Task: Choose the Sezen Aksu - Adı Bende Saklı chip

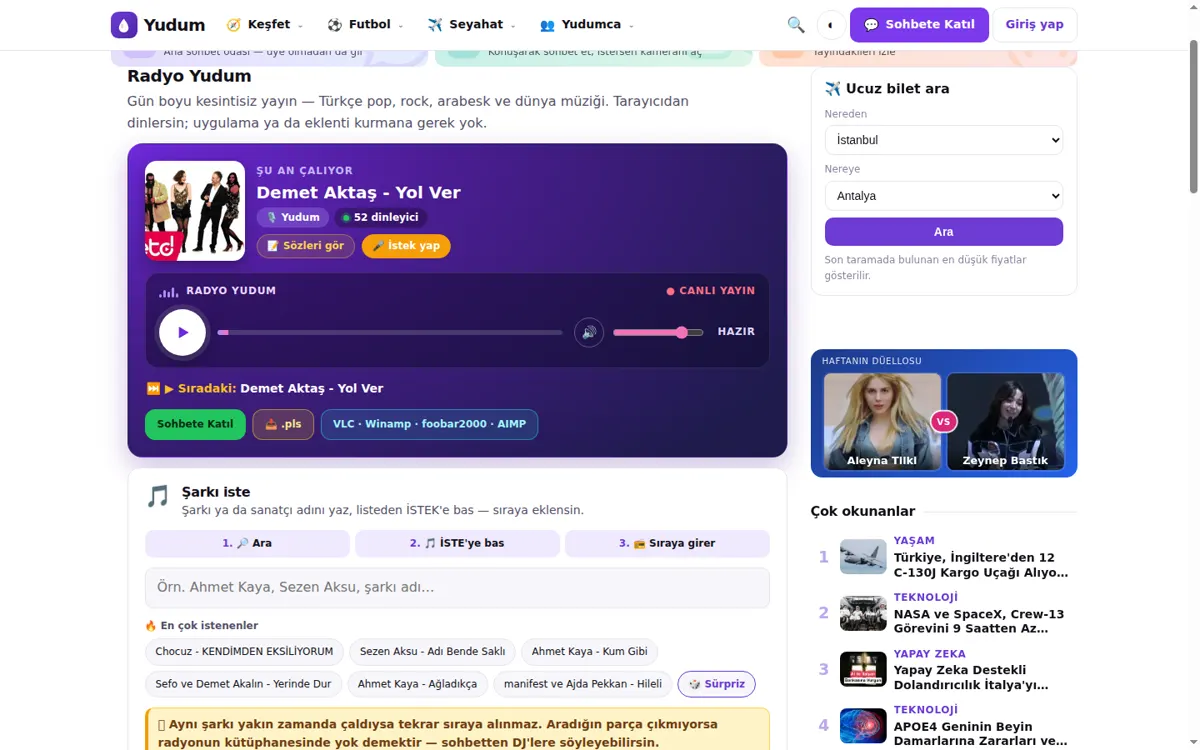Action: (432, 652)
